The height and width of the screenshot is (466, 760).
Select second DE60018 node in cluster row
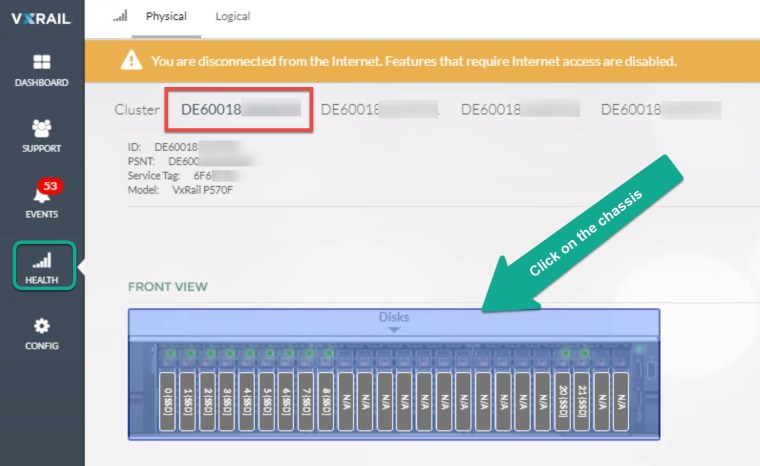point(380,110)
